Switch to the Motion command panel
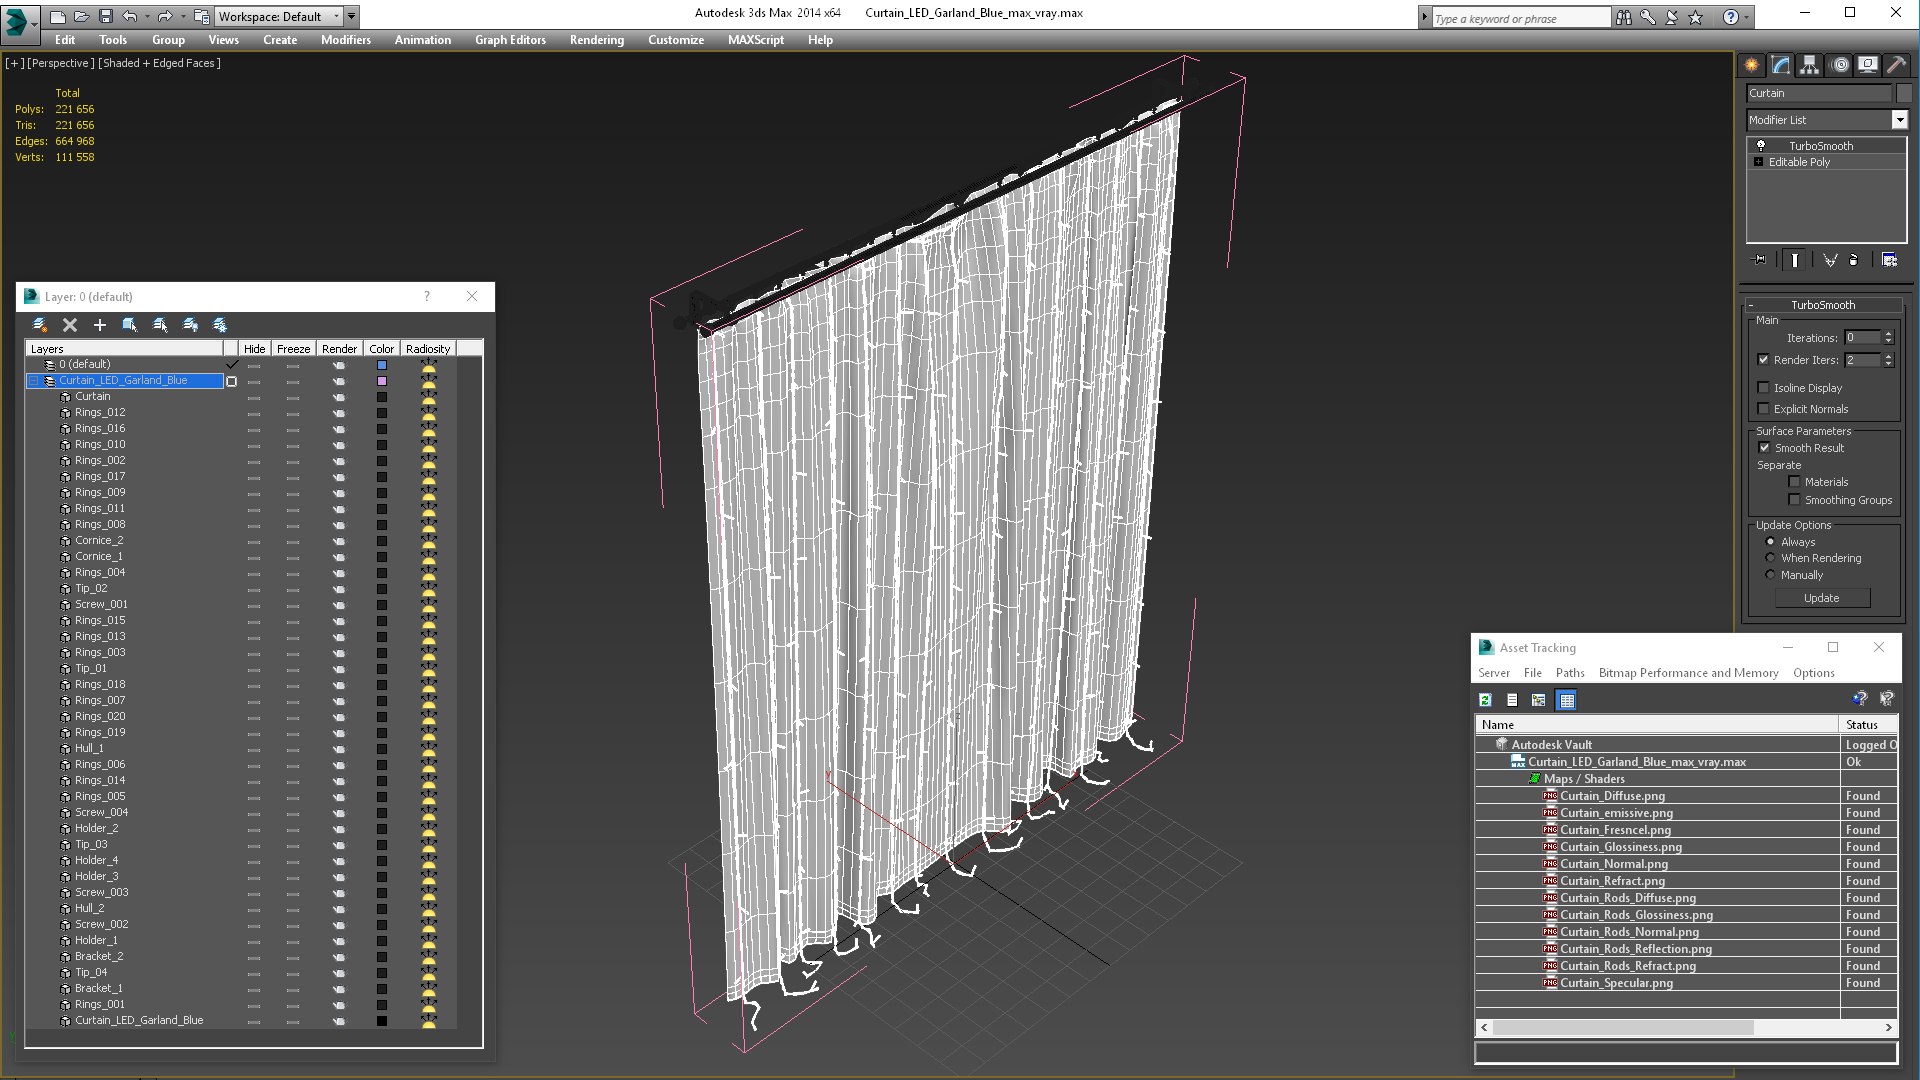 [x=1840, y=65]
